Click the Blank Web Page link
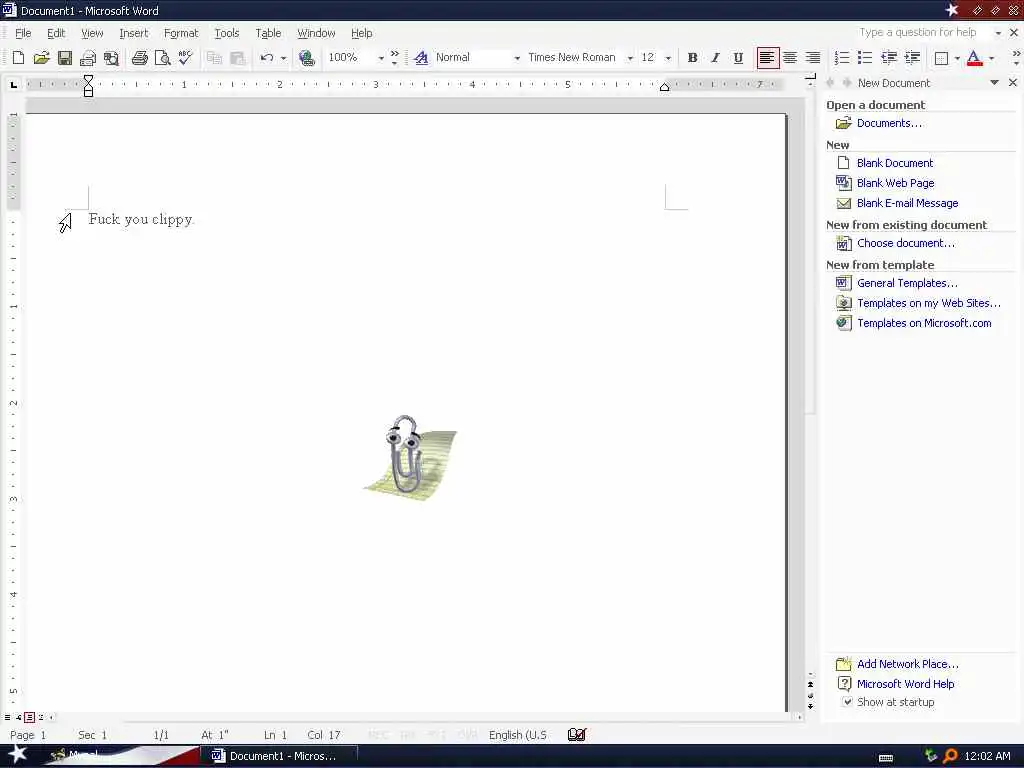 point(895,183)
